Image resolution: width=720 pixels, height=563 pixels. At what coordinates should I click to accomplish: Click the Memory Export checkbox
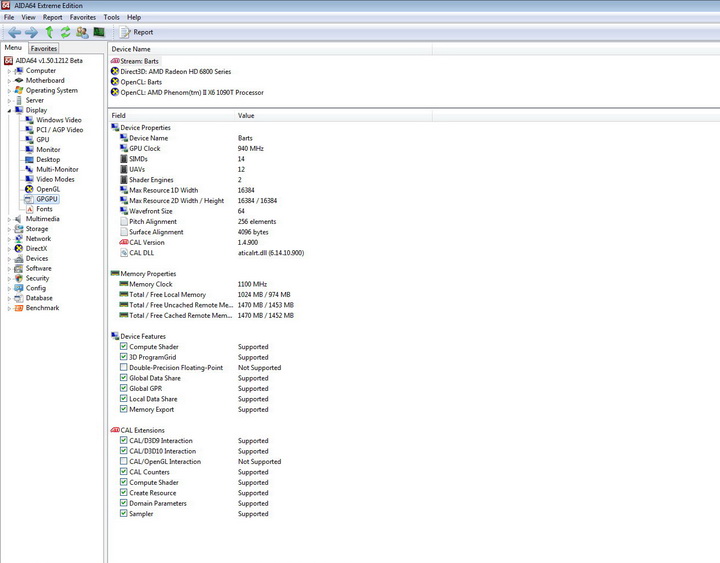pyautogui.click(x=124, y=409)
